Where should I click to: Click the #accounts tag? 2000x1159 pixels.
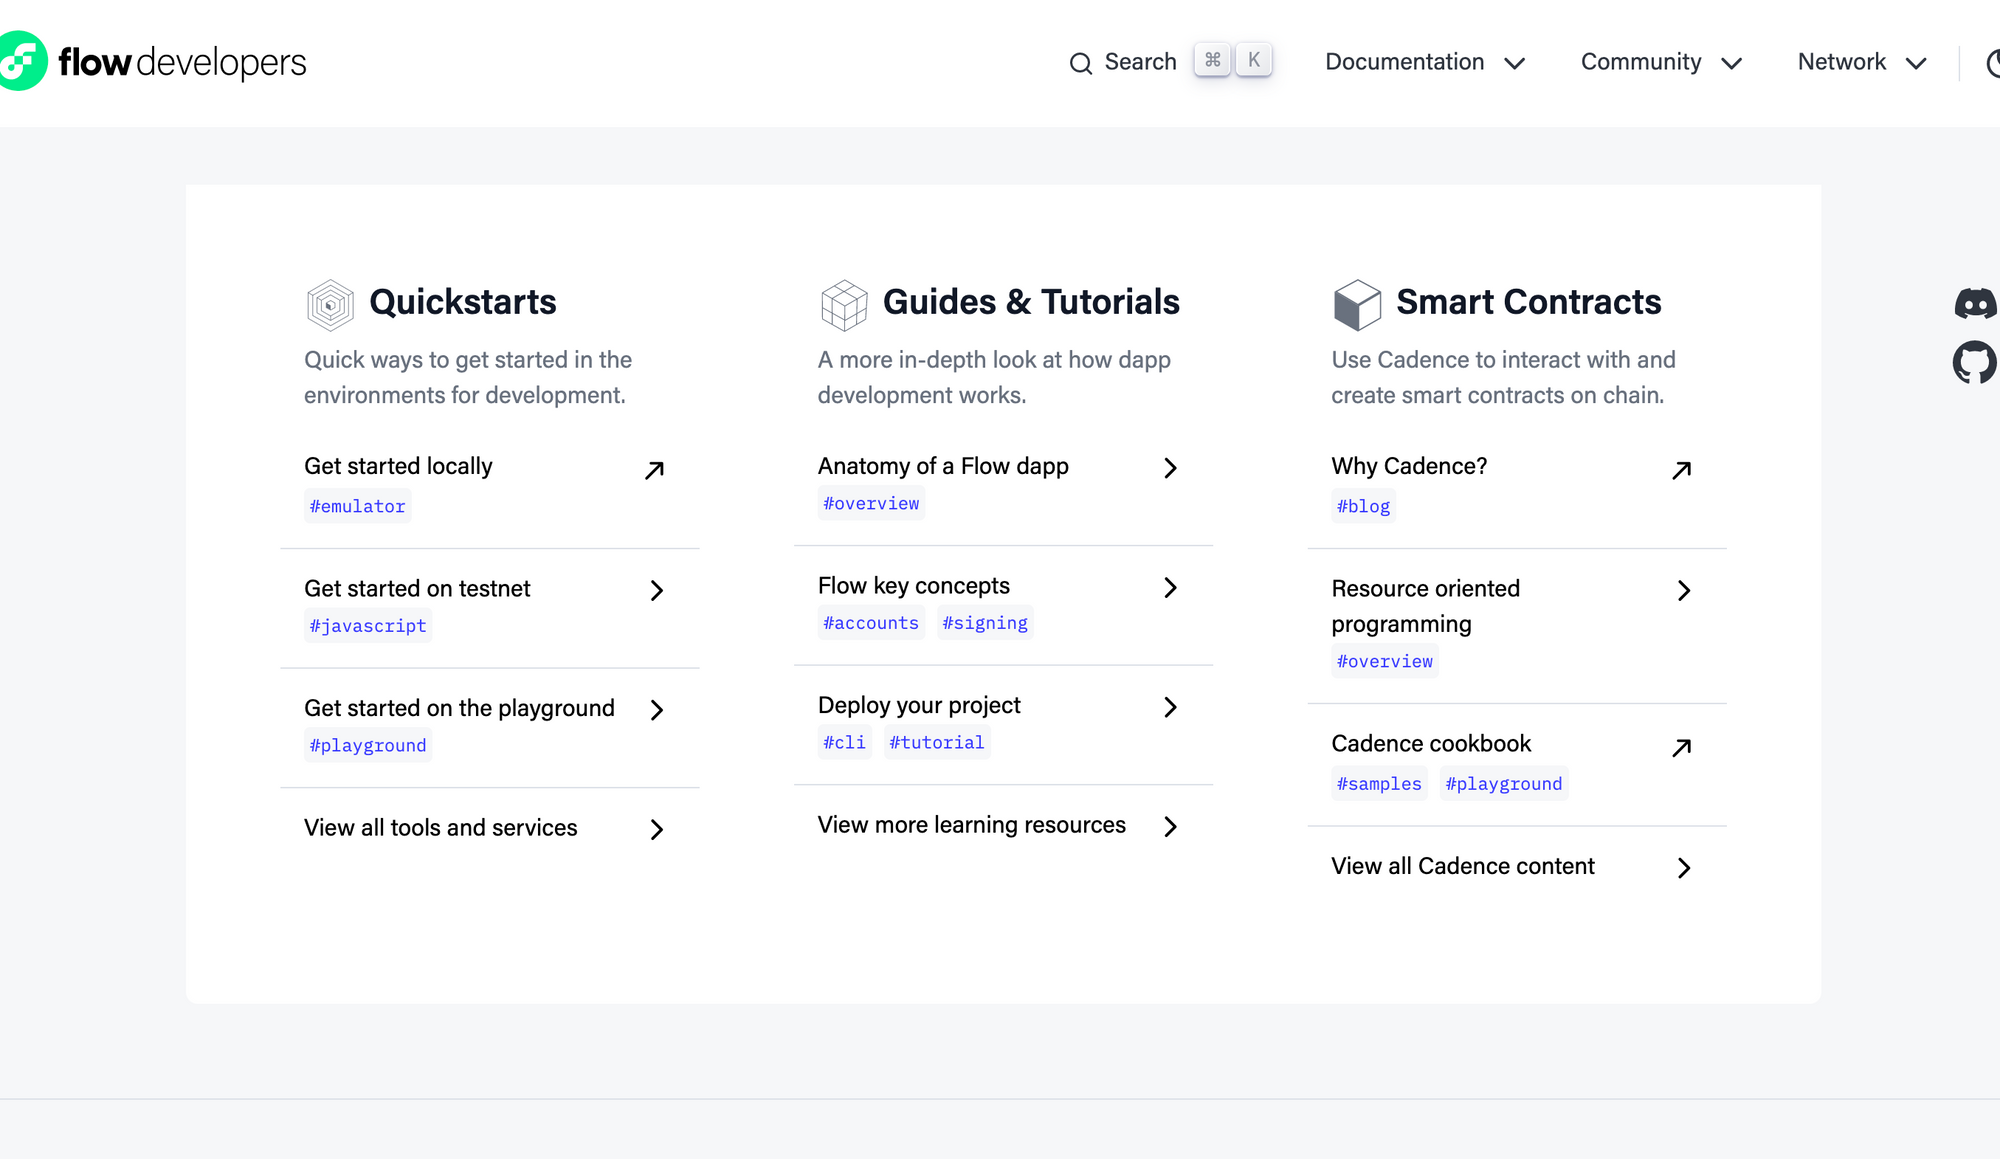point(871,623)
